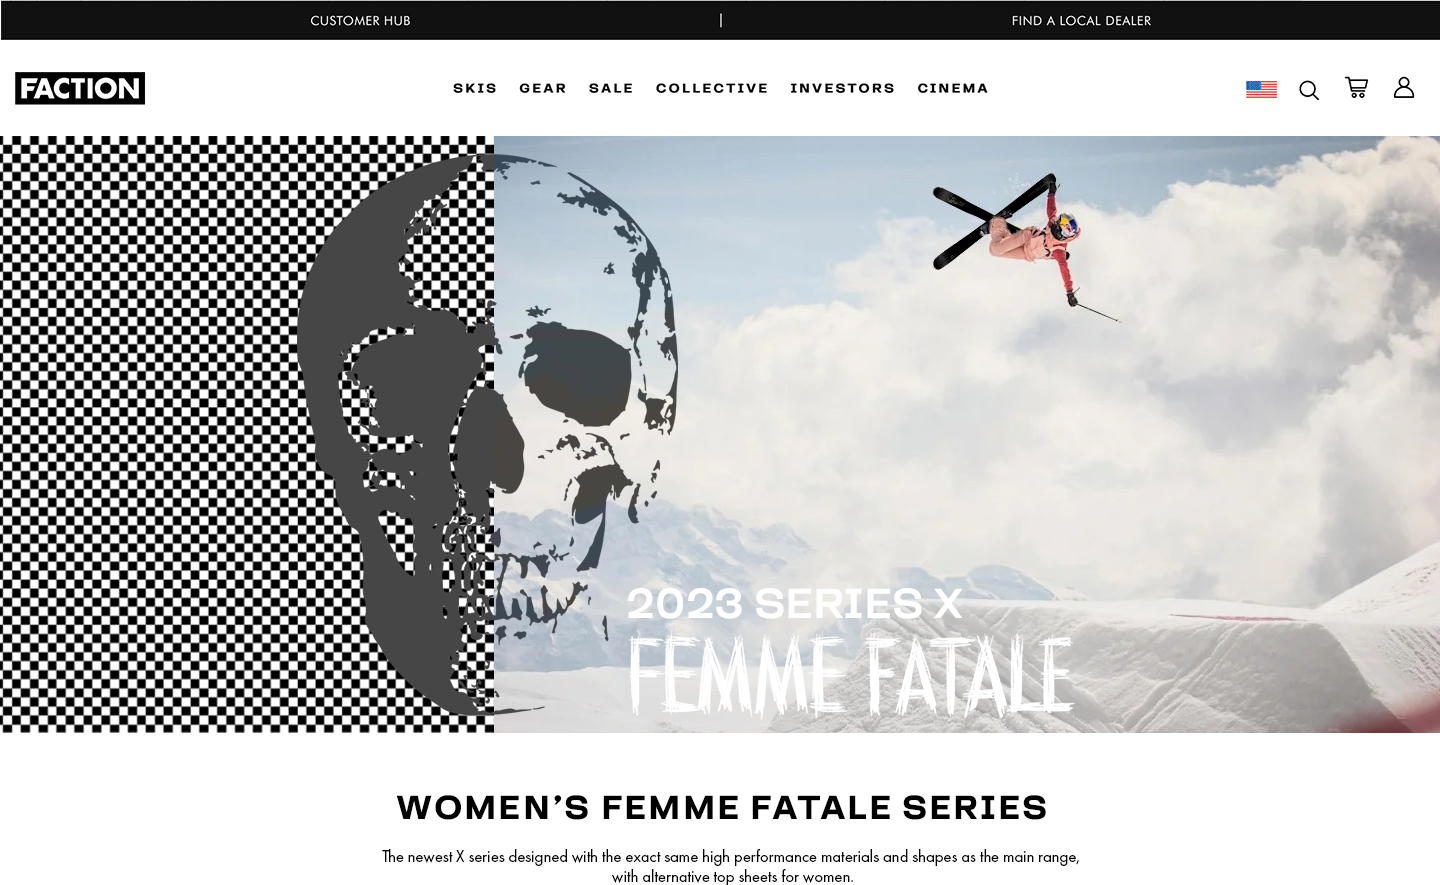Image resolution: width=1440 pixels, height=885 pixels.
Task: Follow the Find a Local Dealer link
Action: (x=1081, y=20)
